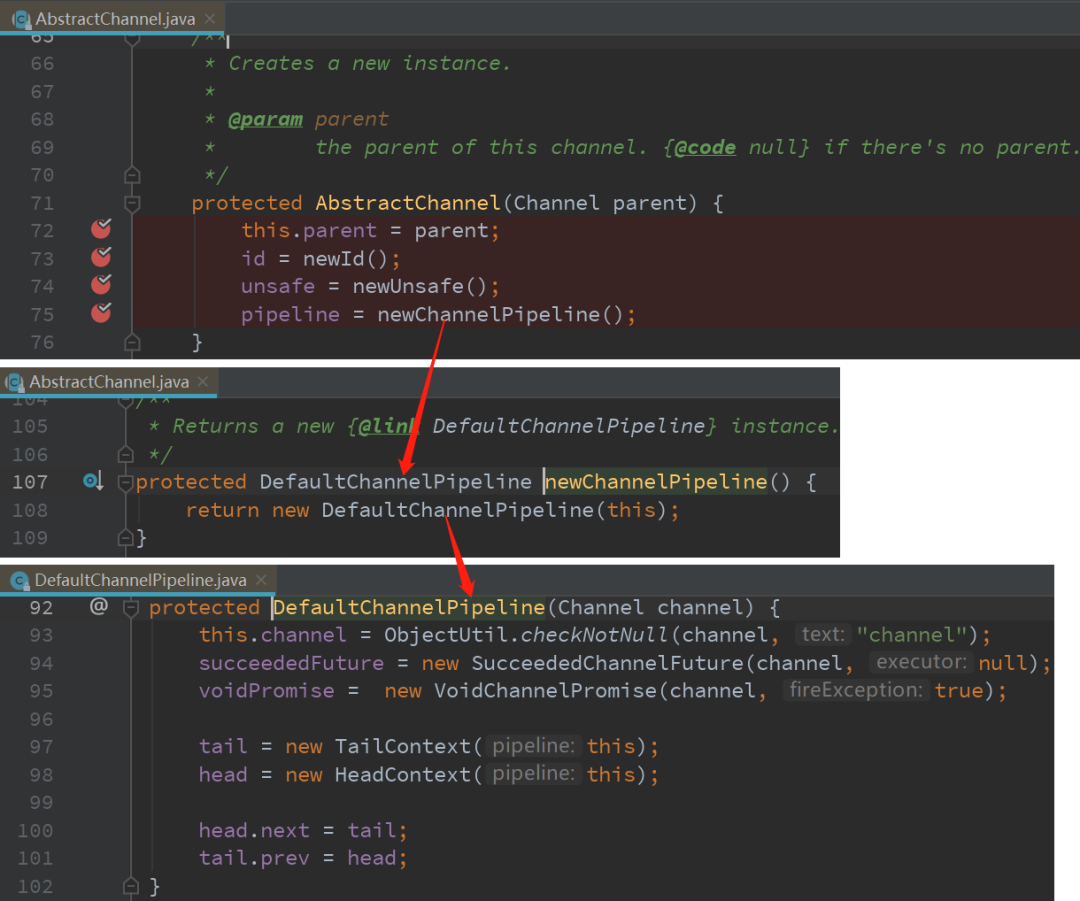
Task: Click this.parent on line 72
Action: [x=309, y=231]
